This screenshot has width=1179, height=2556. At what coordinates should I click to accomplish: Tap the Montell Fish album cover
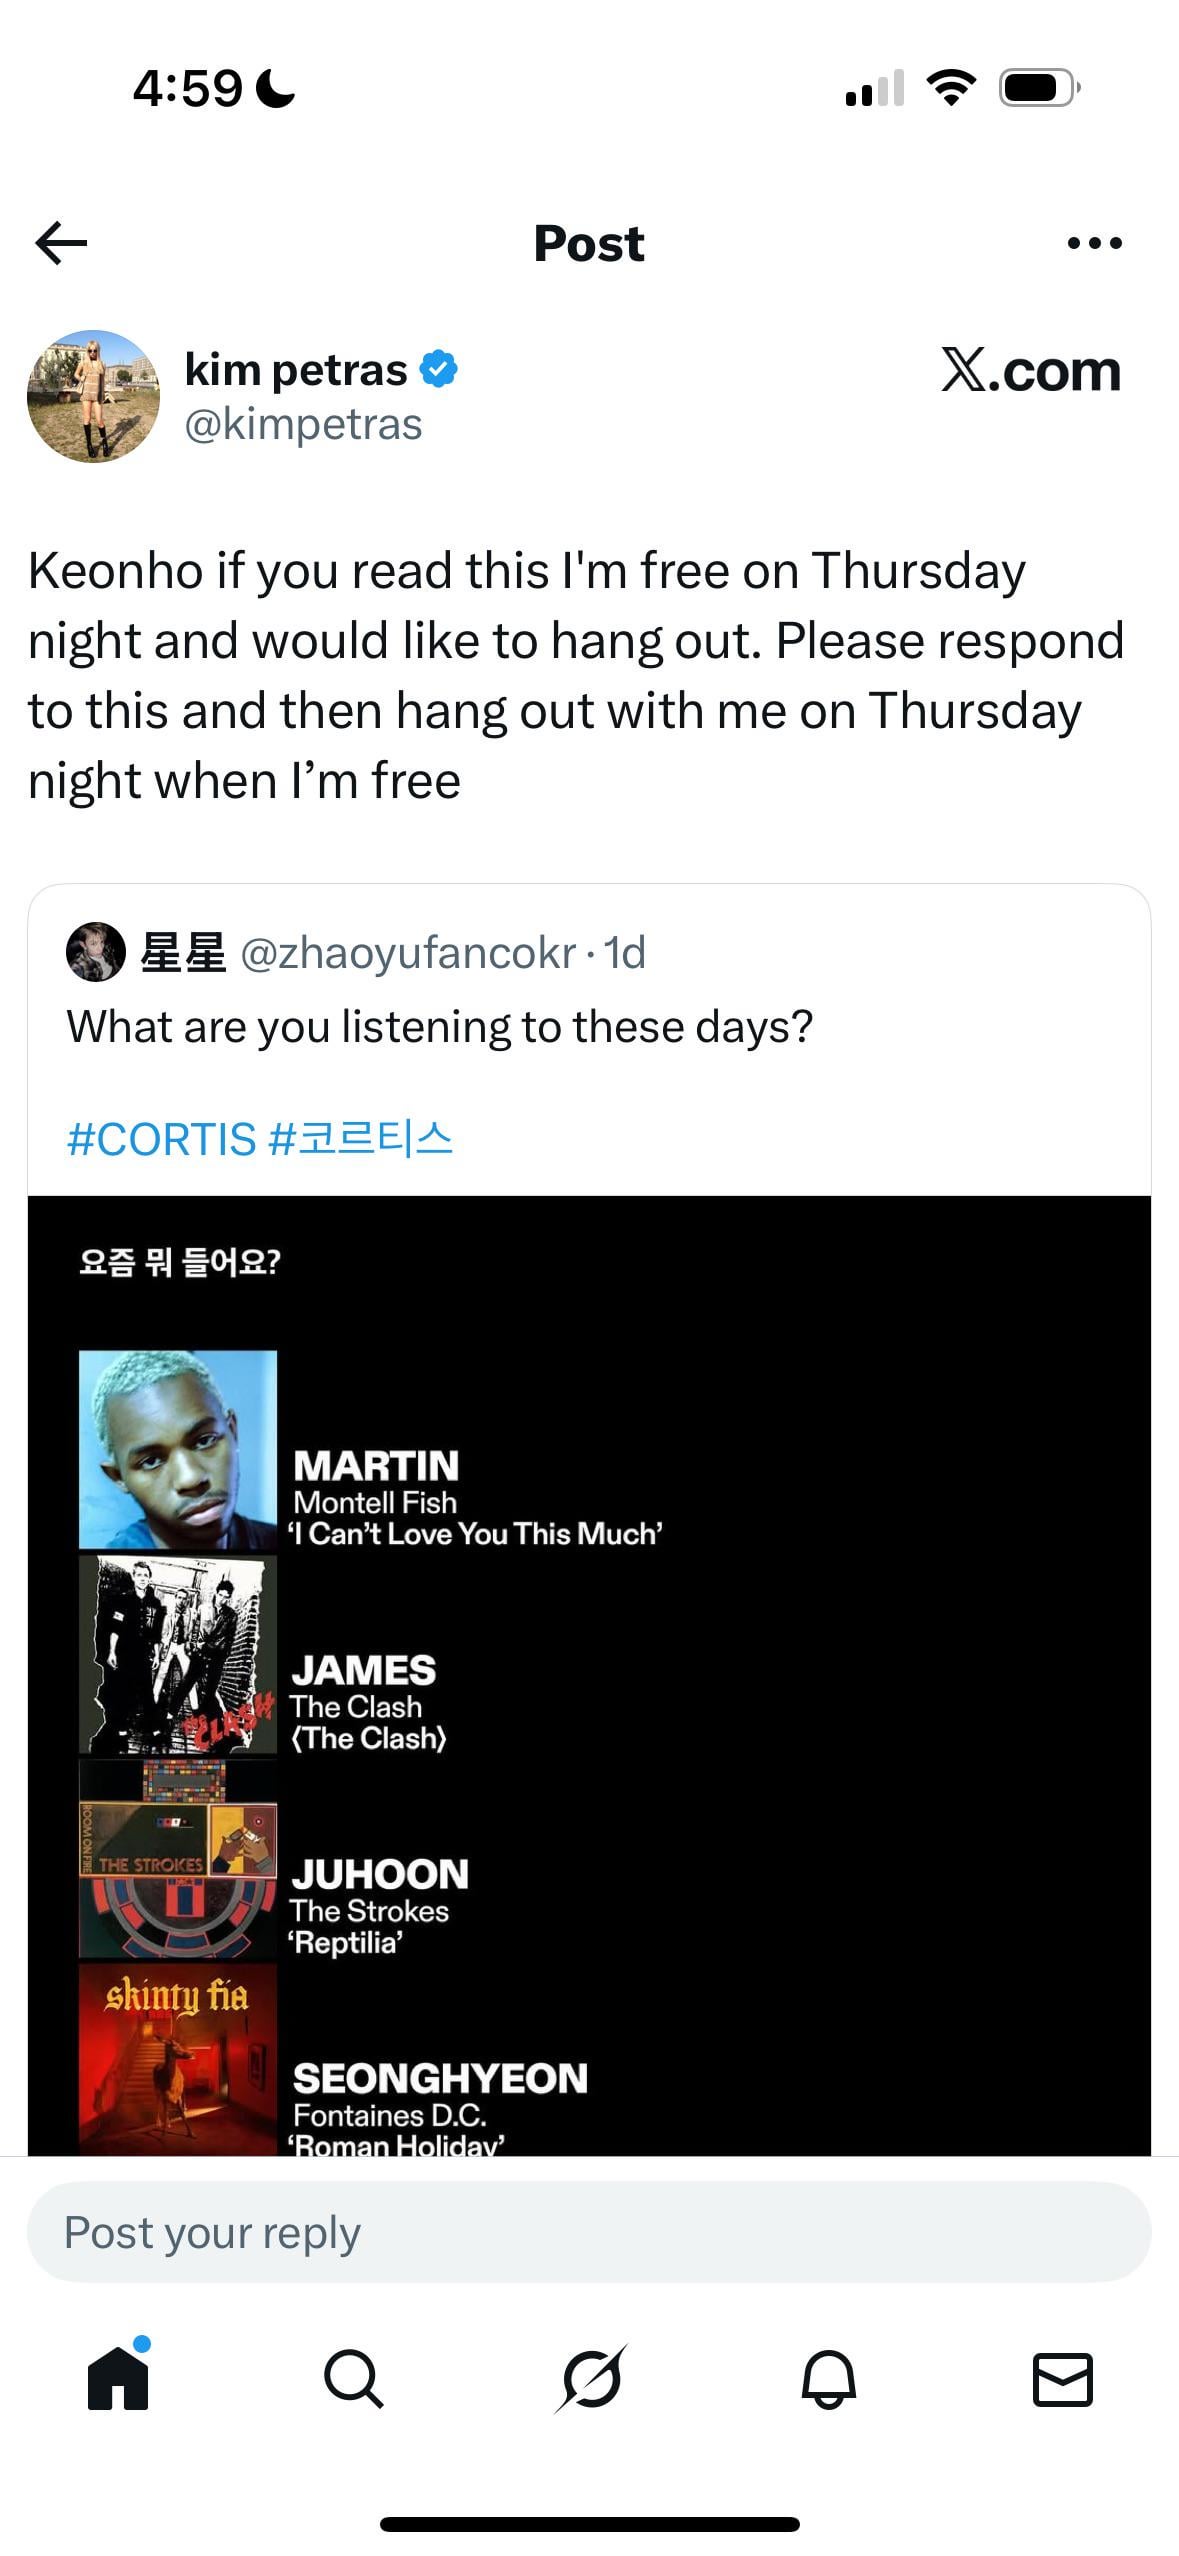tap(178, 1450)
